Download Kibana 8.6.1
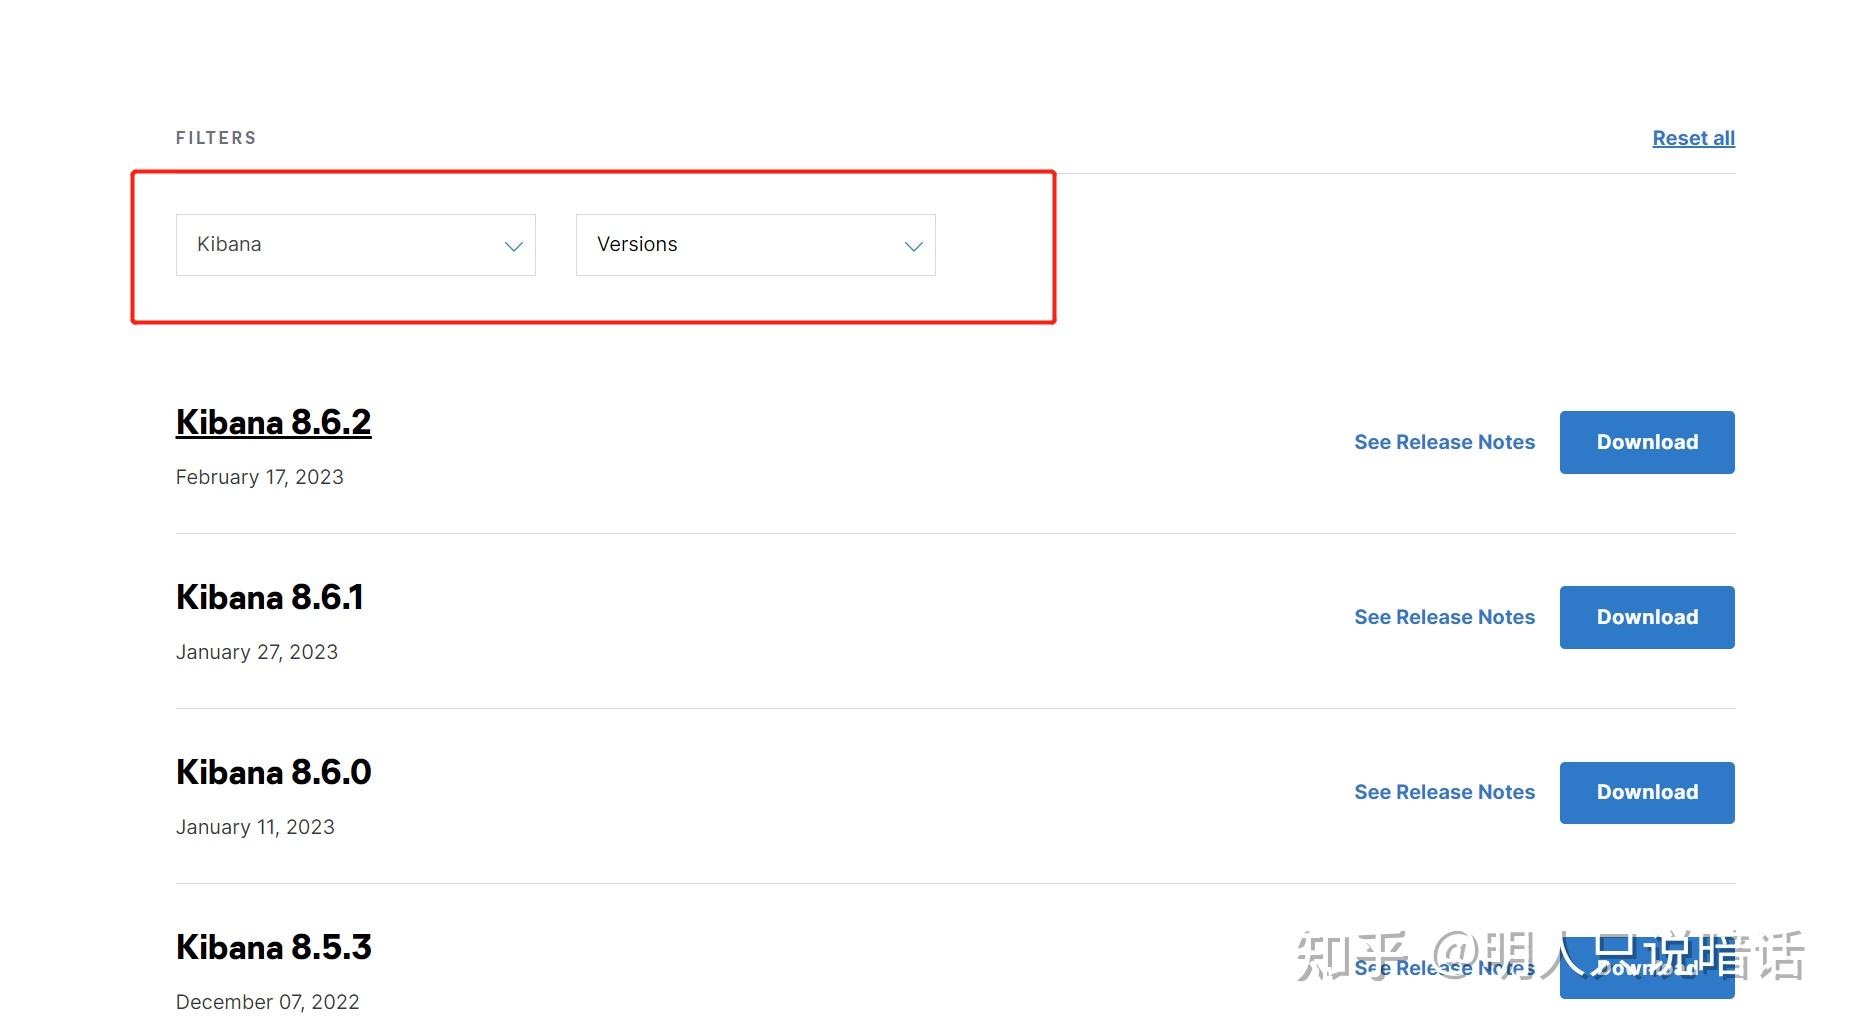This screenshot has height=1030, width=1852. [1646, 616]
